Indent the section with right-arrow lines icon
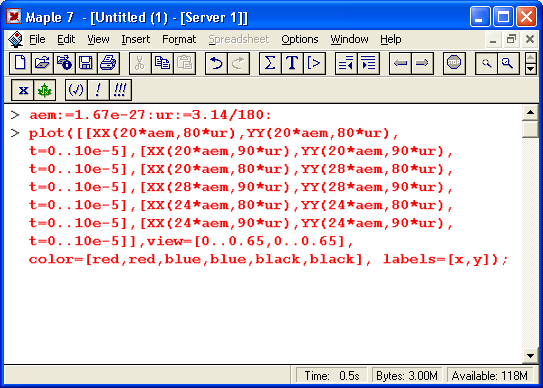Viewport: 543px width, 388px height. pos(368,63)
